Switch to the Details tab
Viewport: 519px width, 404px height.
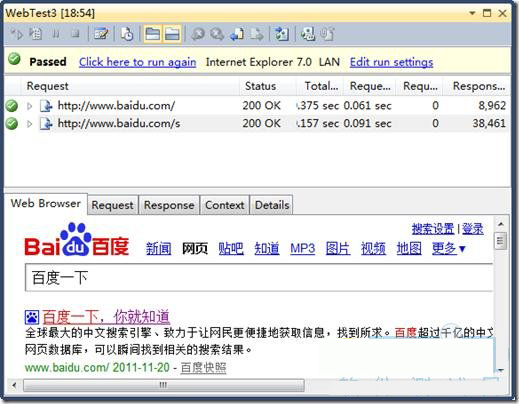pos(272,205)
